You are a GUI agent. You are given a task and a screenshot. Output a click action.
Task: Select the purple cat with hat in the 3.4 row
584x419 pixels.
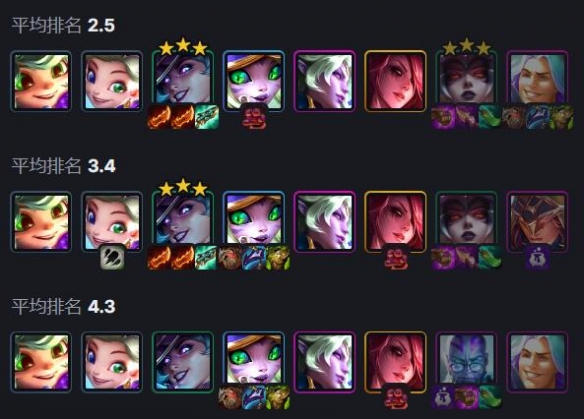click(x=254, y=222)
